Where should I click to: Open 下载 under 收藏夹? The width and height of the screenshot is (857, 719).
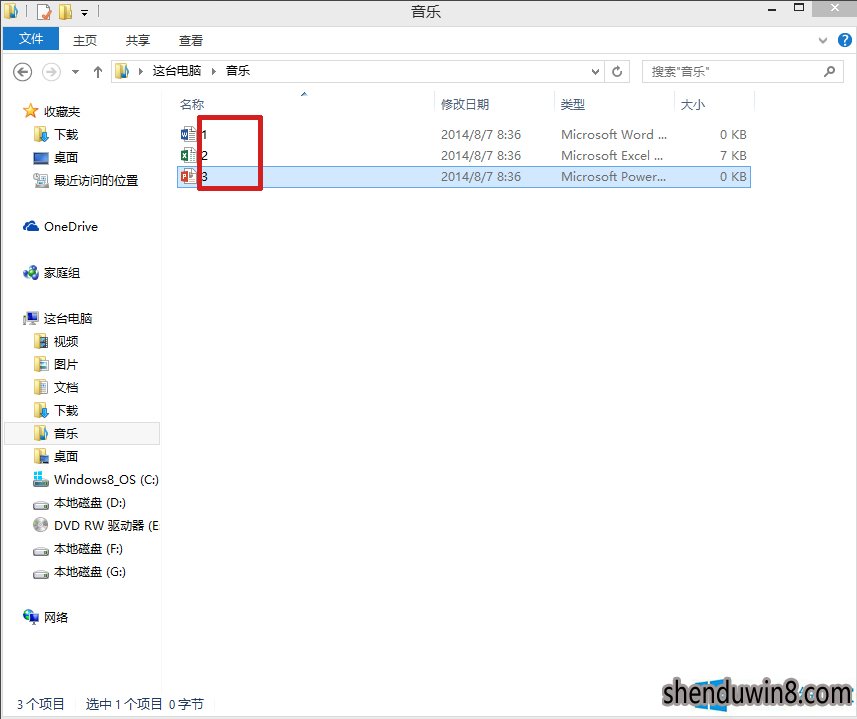coord(56,134)
